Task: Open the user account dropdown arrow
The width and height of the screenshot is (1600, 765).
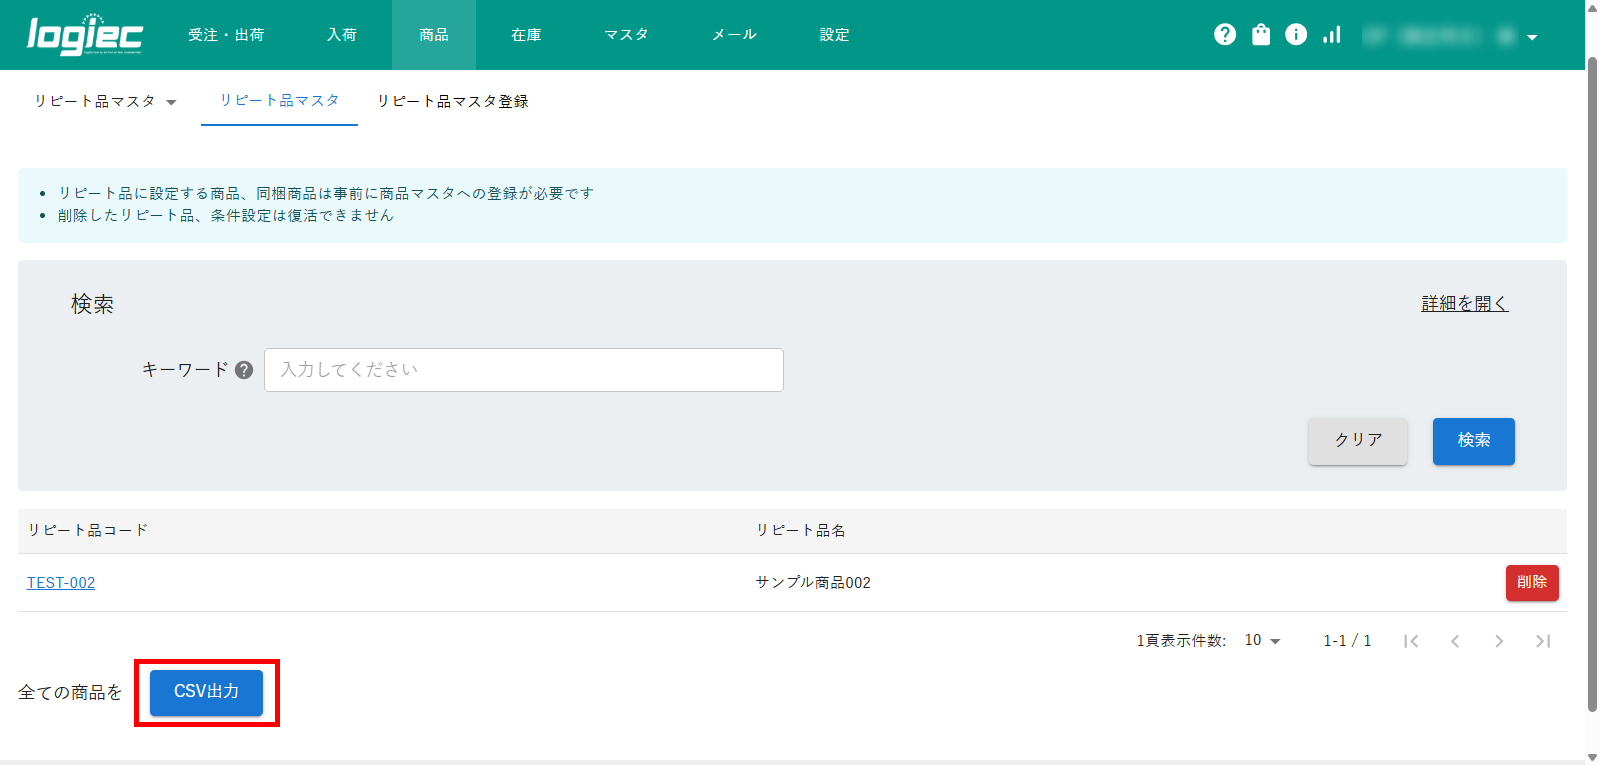Action: [1532, 37]
